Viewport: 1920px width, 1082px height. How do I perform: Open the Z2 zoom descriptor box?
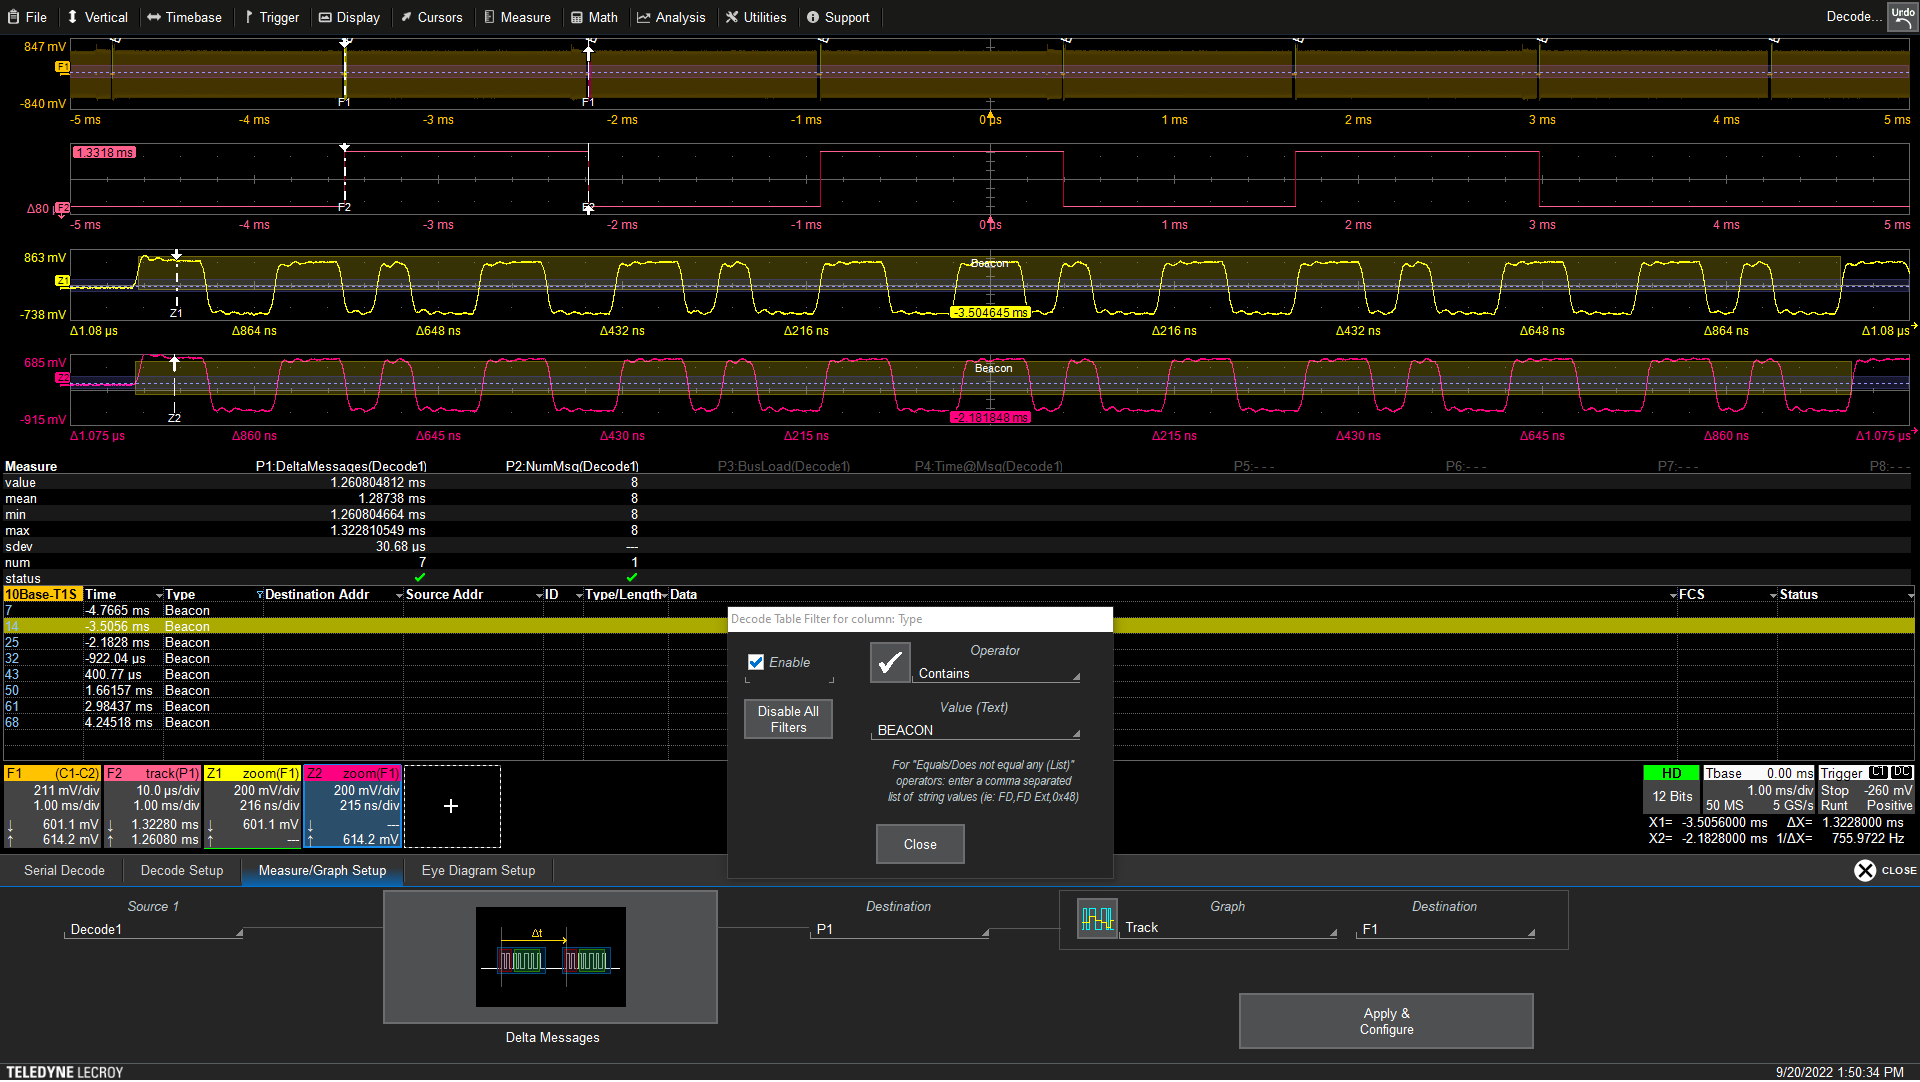353,807
